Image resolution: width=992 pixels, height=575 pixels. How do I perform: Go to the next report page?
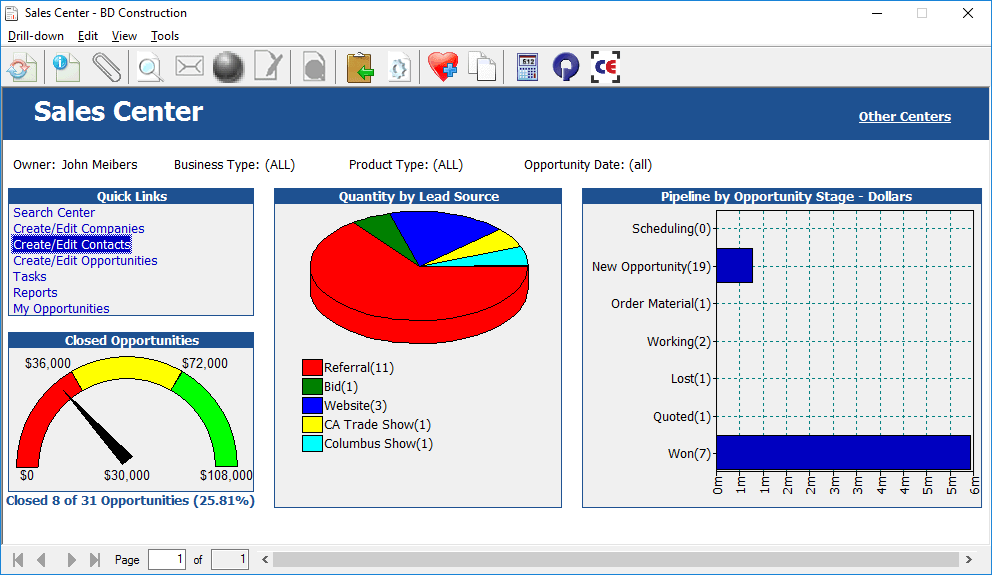[x=71, y=560]
